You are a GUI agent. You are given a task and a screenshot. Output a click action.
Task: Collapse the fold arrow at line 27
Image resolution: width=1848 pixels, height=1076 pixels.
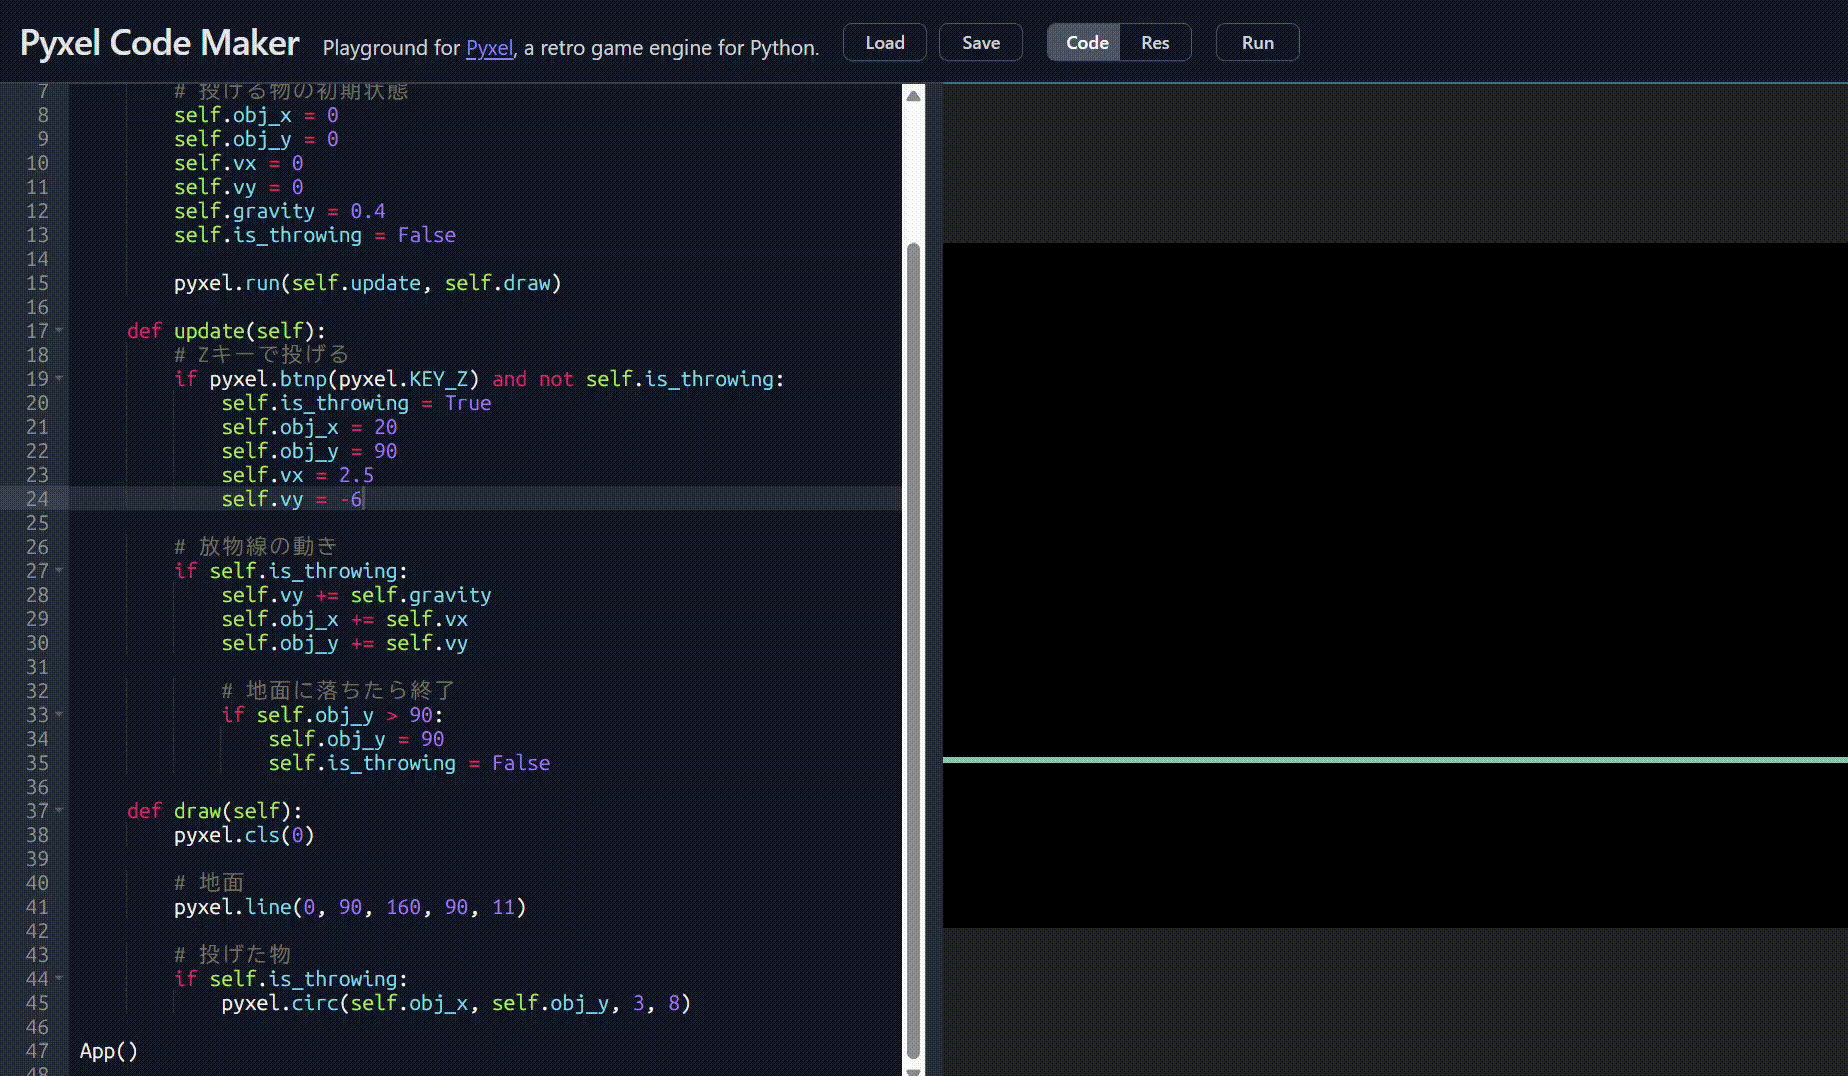coord(59,570)
